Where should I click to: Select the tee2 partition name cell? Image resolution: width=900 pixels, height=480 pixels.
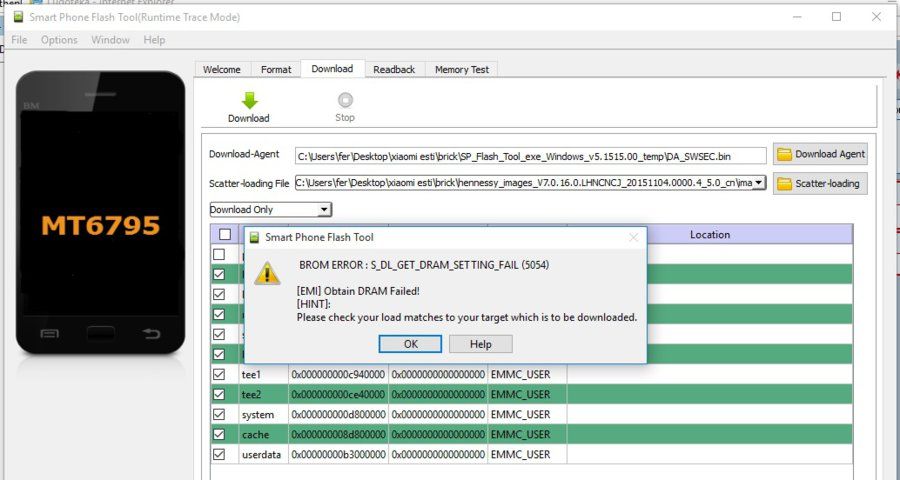(263, 394)
